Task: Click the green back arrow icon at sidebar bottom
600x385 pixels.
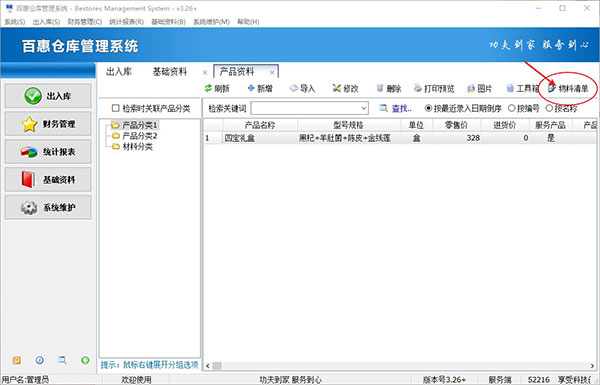Action: tap(85, 360)
